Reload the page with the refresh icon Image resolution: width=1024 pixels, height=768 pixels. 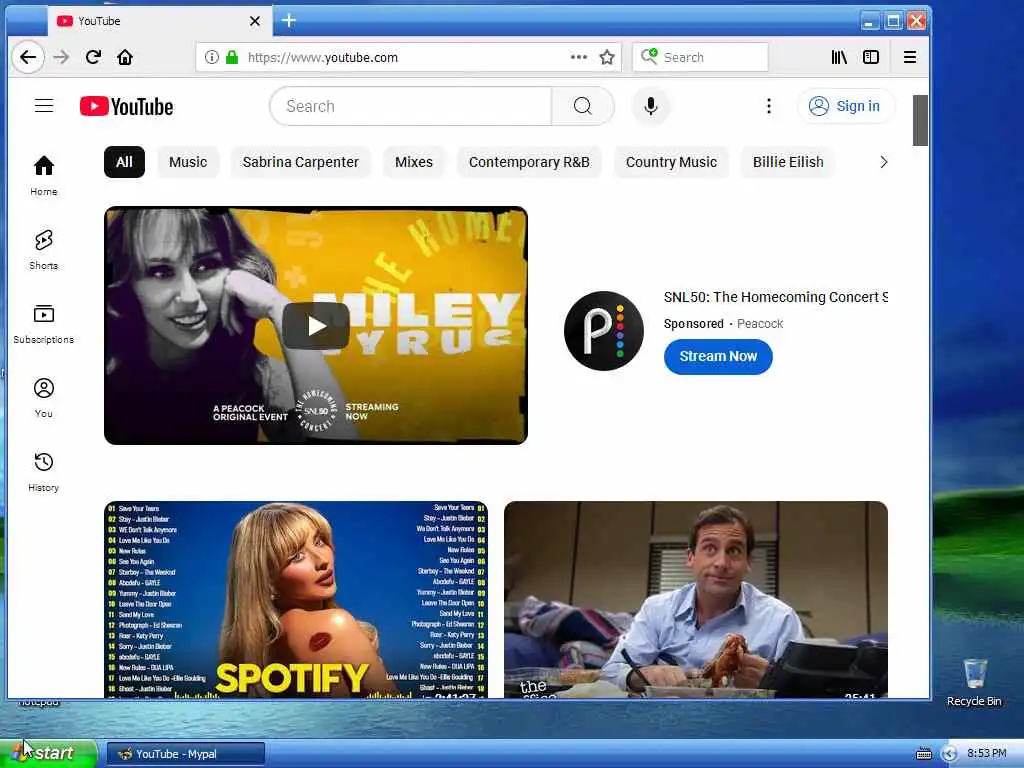[93, 57]
